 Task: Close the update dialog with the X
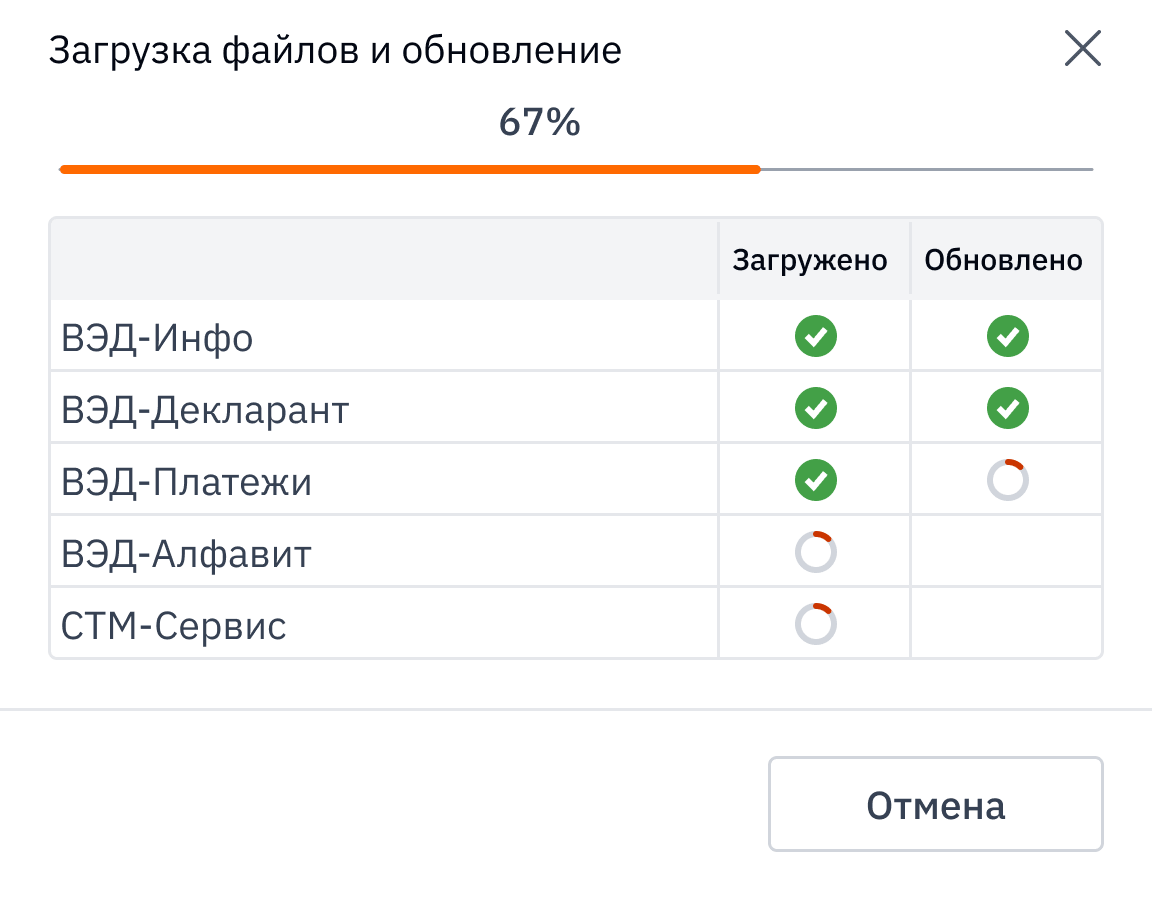pos(1082,48)
